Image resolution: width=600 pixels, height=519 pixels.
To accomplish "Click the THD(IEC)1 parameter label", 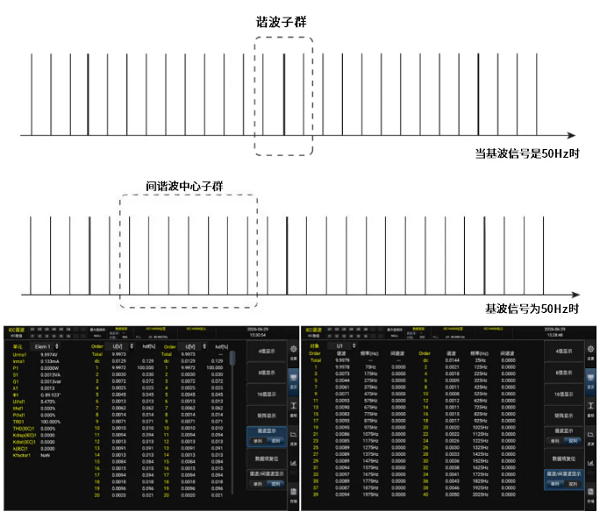I will pos(24,429).
